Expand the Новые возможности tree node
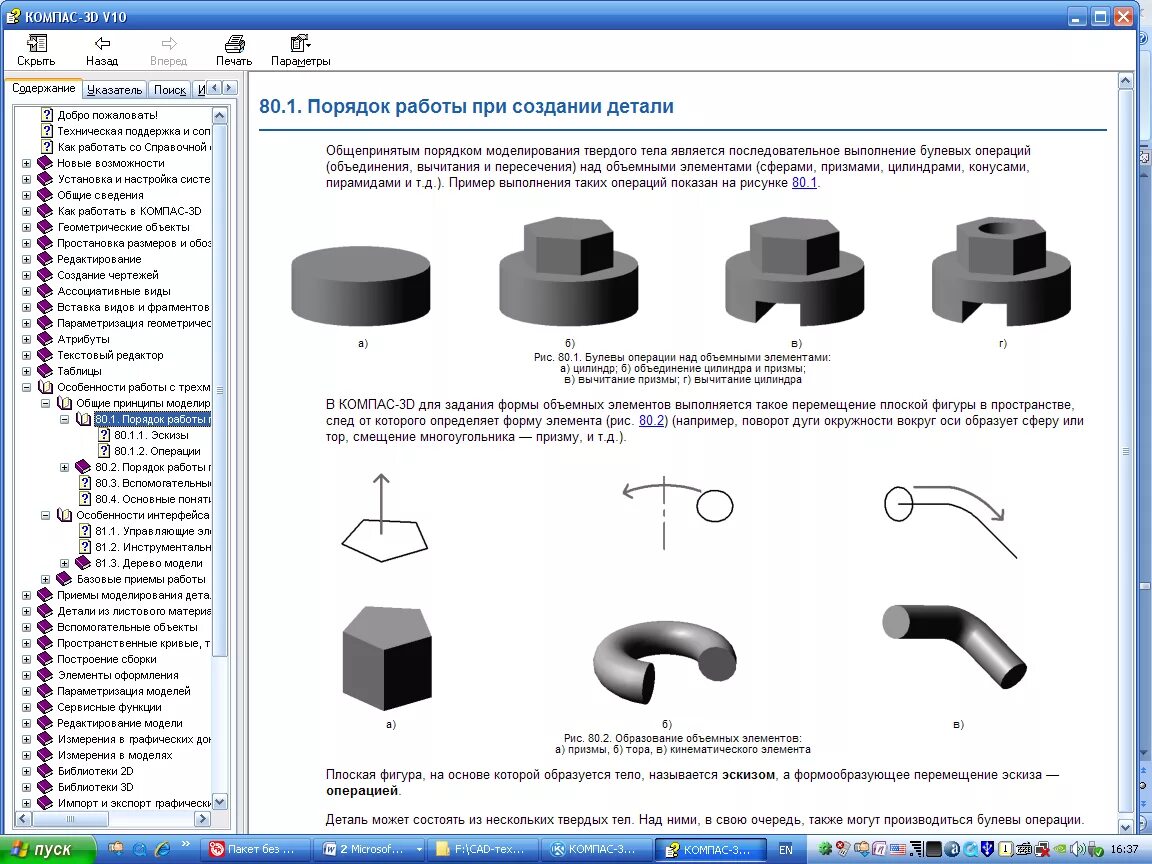 click(26, 163)
